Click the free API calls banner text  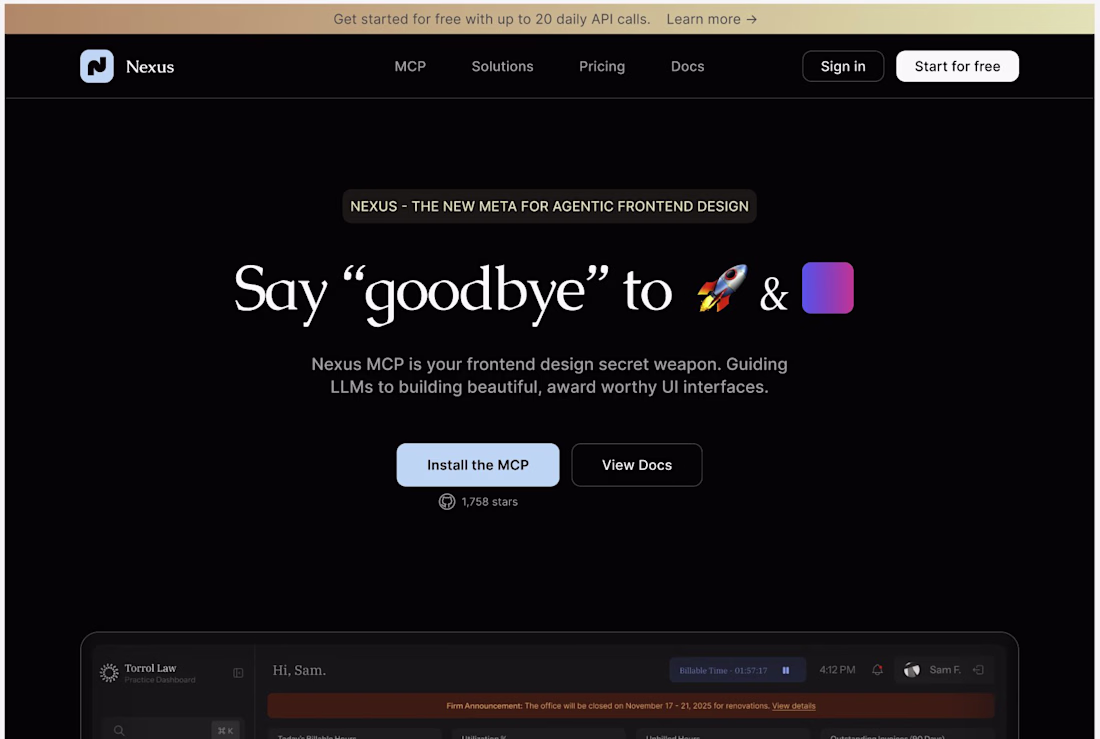(492, 19)
